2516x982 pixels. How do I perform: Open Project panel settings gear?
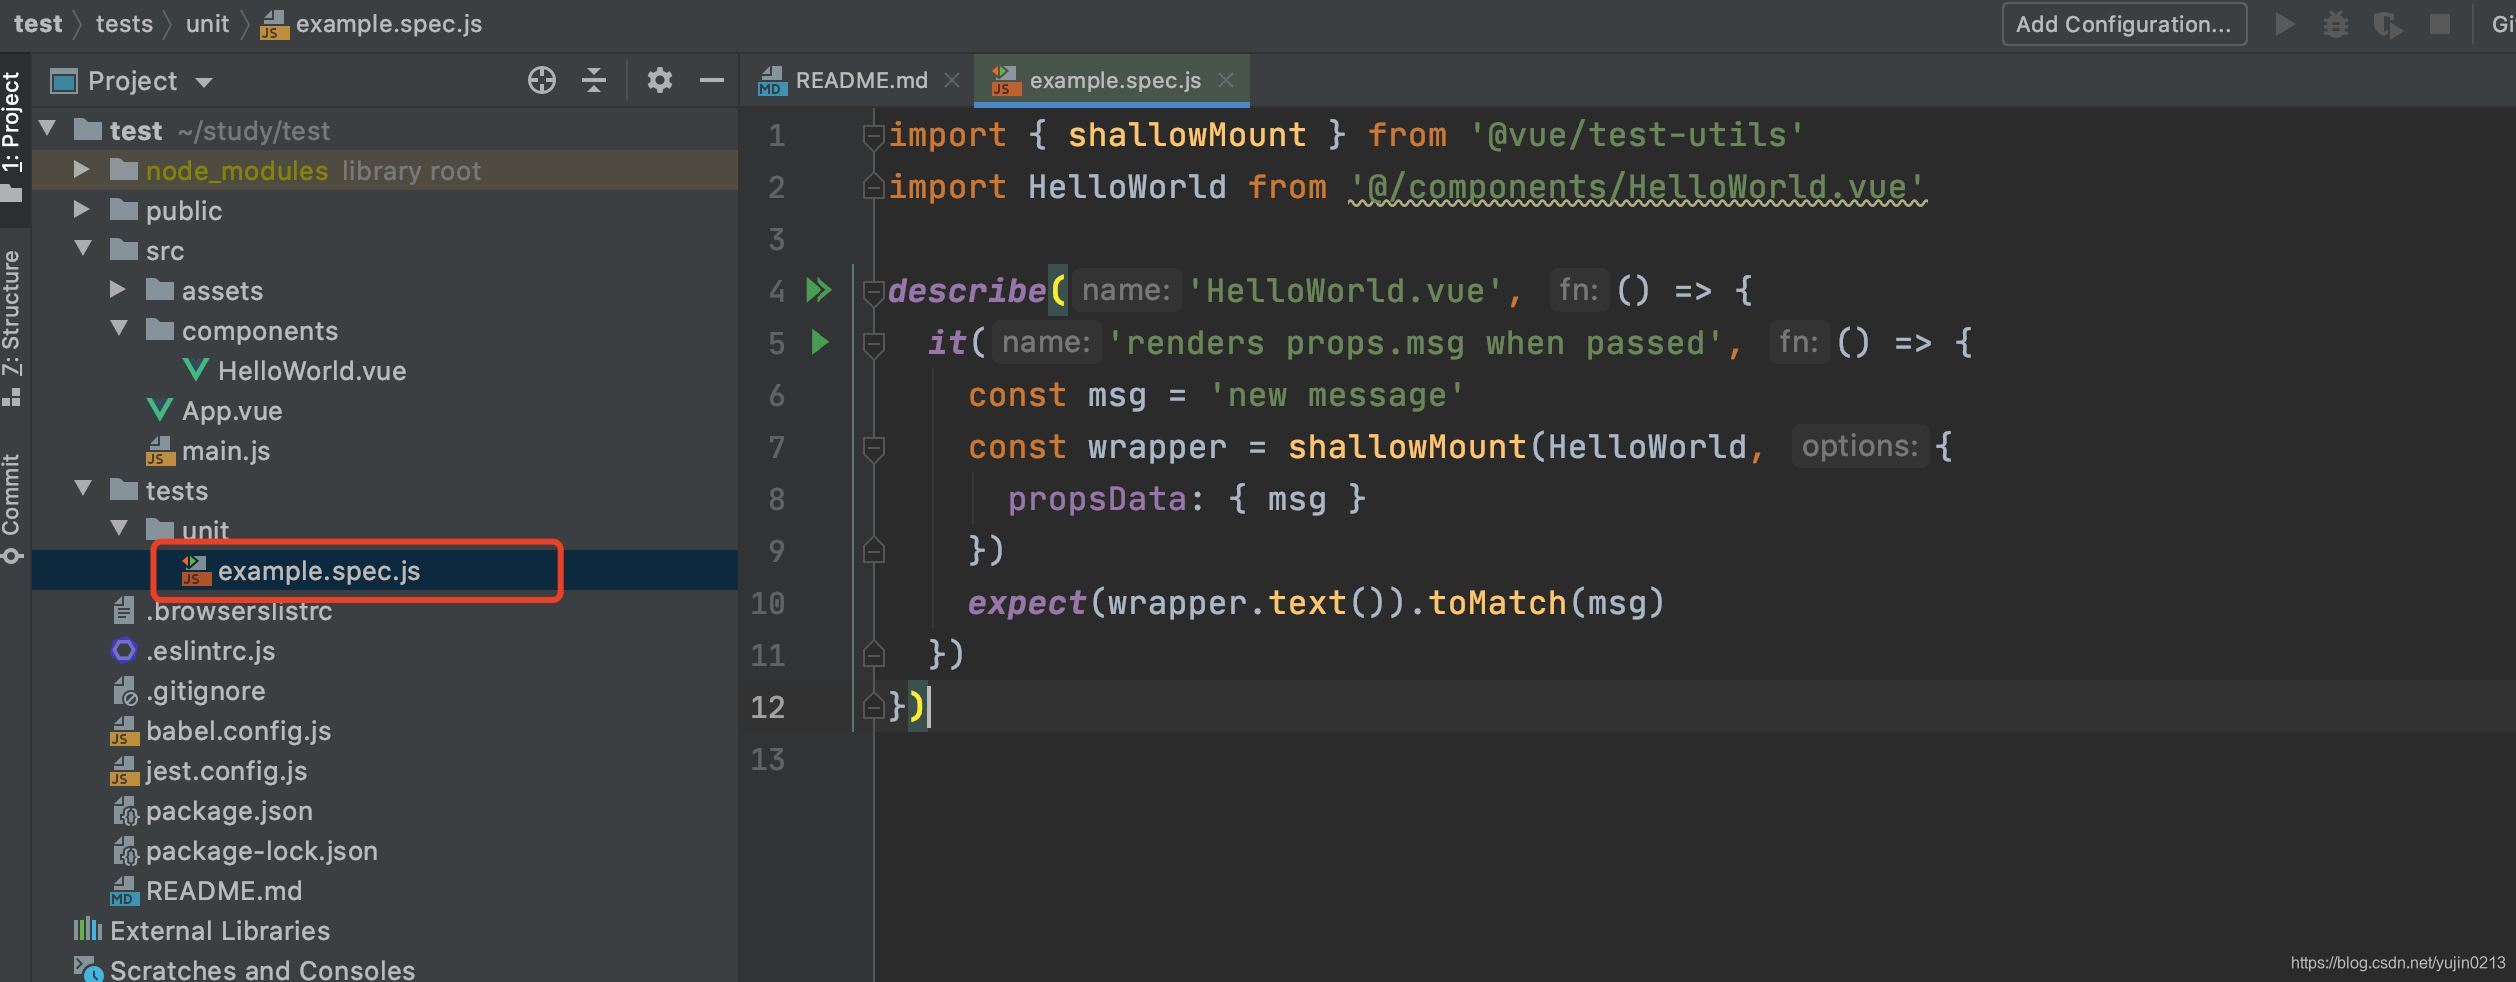[x=659, y=80]
